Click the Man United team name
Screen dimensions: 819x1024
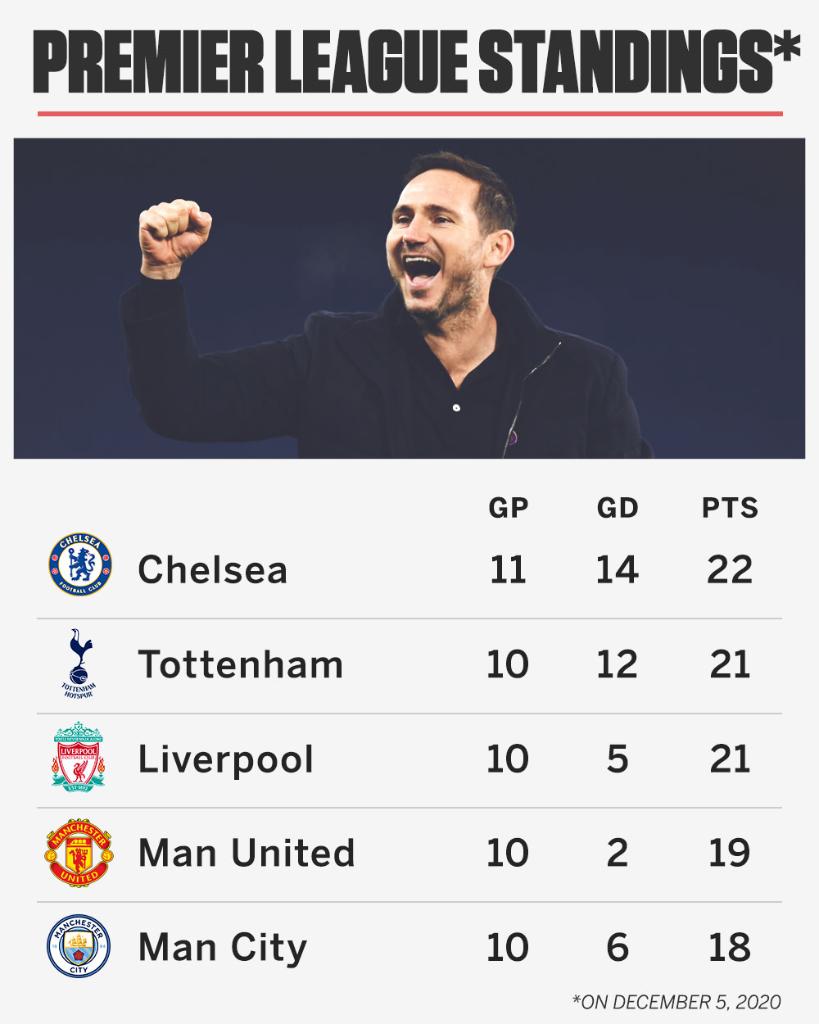[246, 853]
